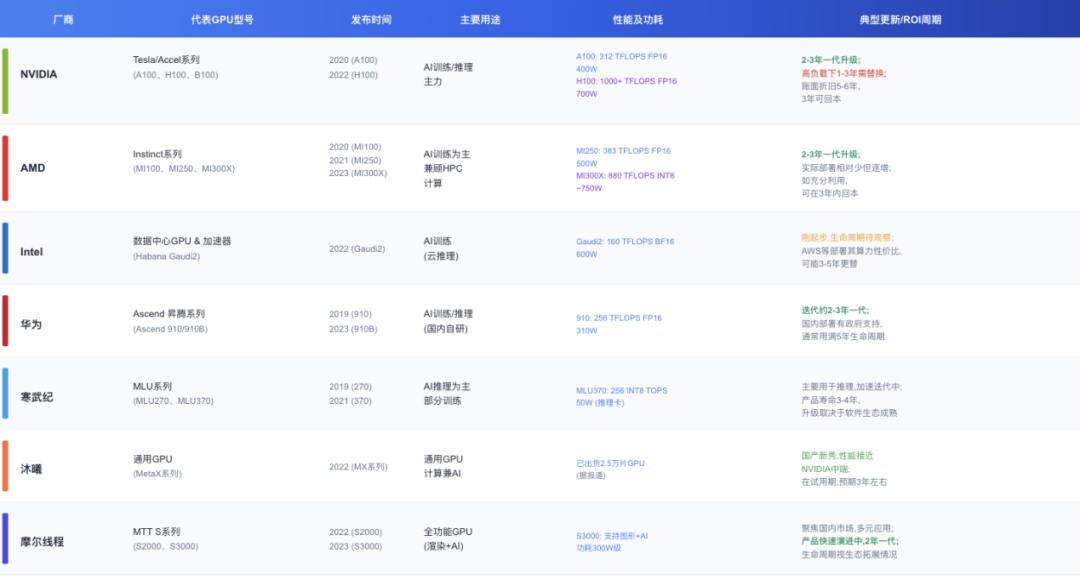This screenshot has height=586, width=1080.
Task: Click the NVIDIA vendor name
Action: coord(39,74)
